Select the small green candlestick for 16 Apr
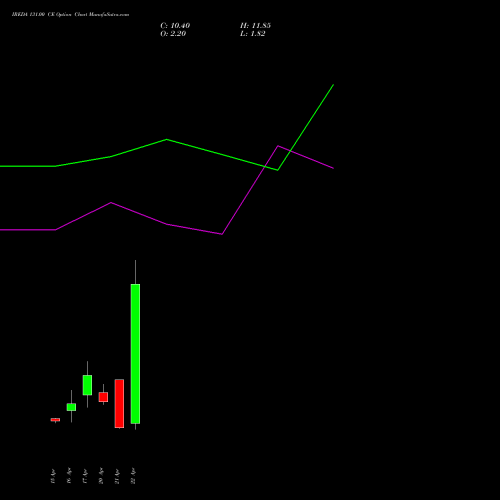This screenshot has width=500, height=500. tap(71, 407)
